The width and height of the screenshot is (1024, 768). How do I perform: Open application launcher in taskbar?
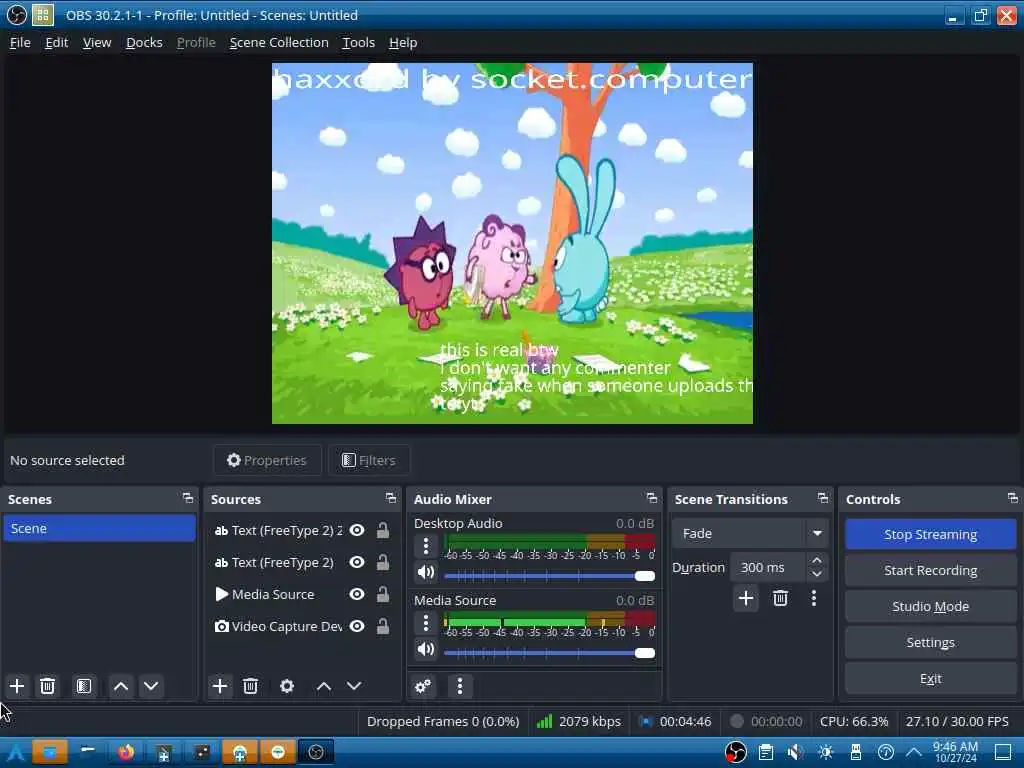point(15,752)
